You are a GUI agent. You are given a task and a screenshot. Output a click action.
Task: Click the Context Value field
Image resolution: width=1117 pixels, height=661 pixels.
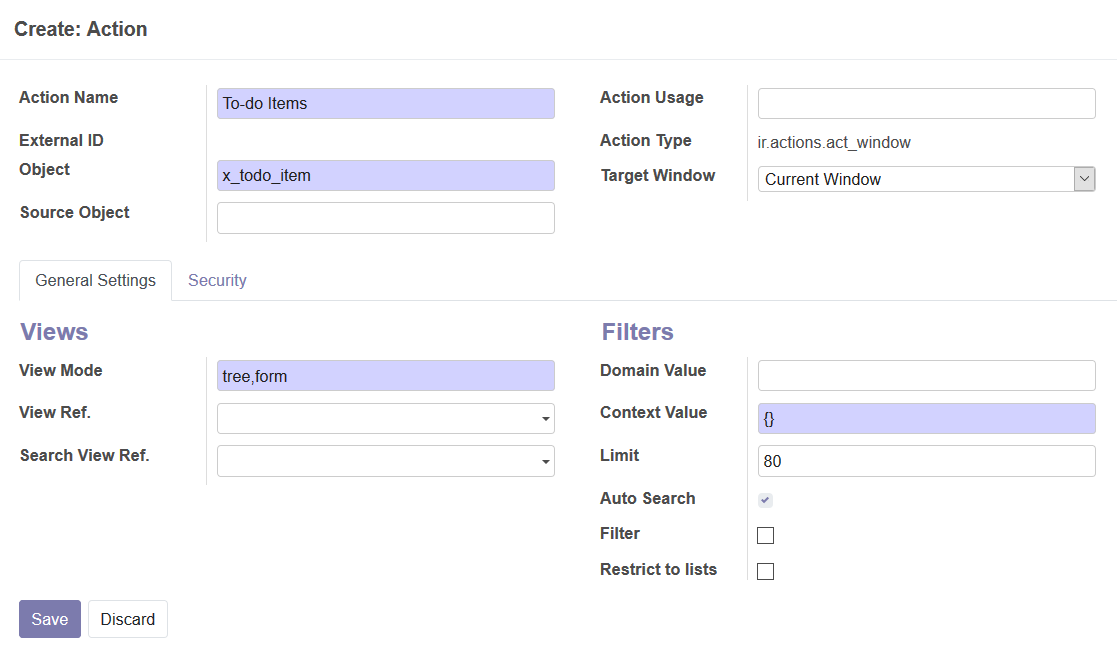(926, 419)
